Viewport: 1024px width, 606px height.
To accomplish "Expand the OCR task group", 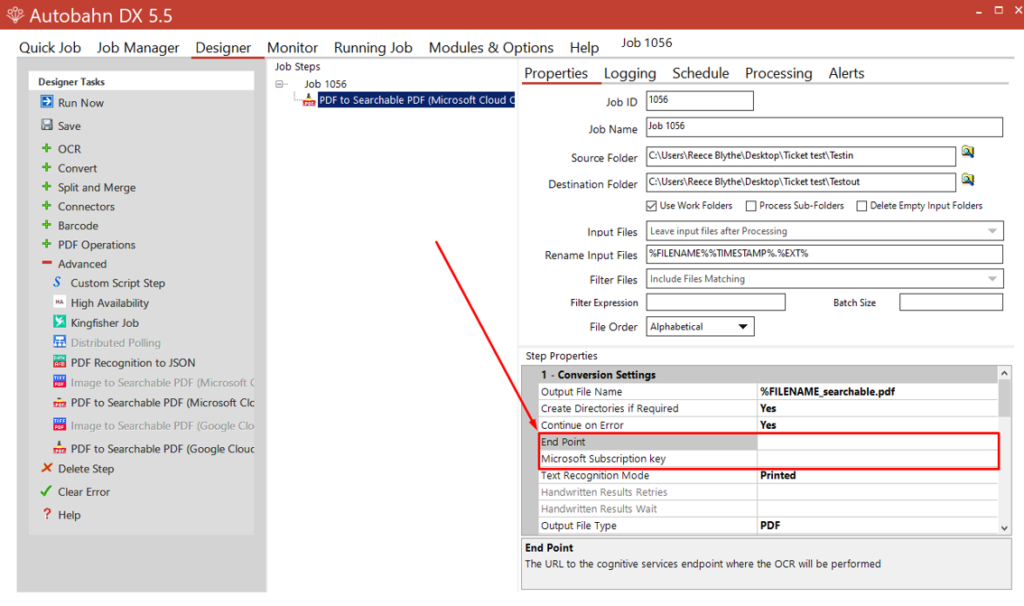I will tap(47, 149).
